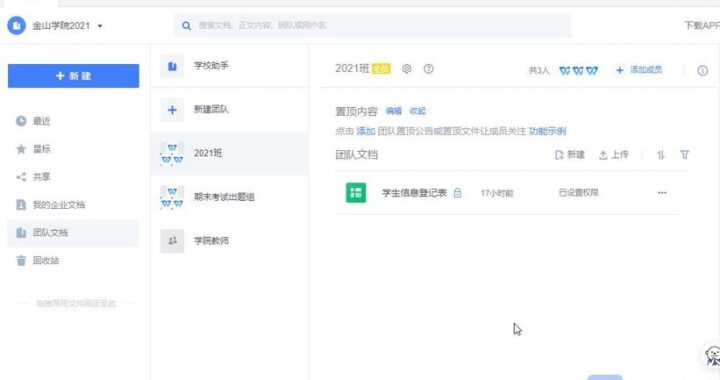Click the 2021班 team avatar icon
This screenshot has width=720, height=380.
[x=172, y=154]
